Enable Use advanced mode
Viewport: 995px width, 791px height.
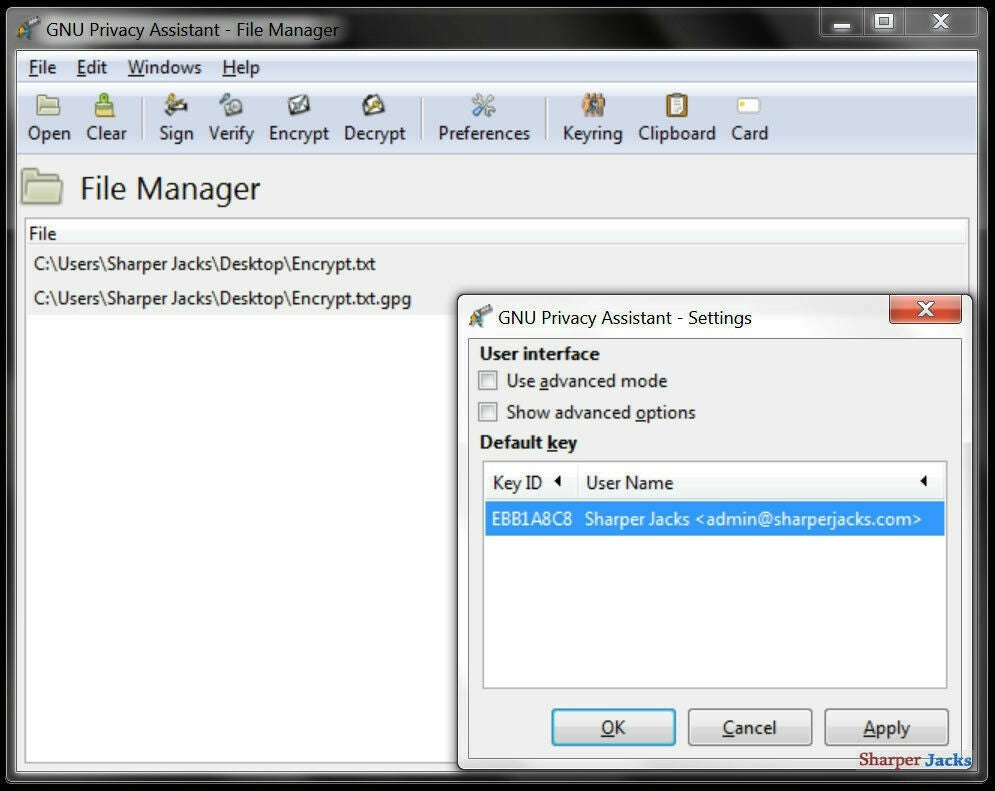[487, 381]
